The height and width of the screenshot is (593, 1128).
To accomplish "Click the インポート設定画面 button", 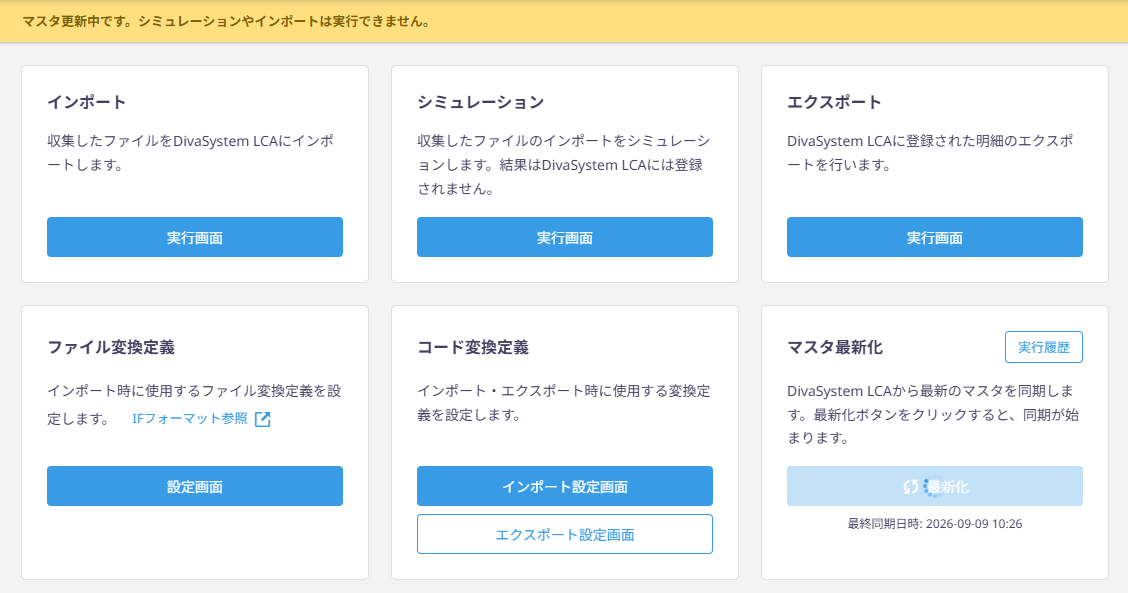I will tap(565, 486).
